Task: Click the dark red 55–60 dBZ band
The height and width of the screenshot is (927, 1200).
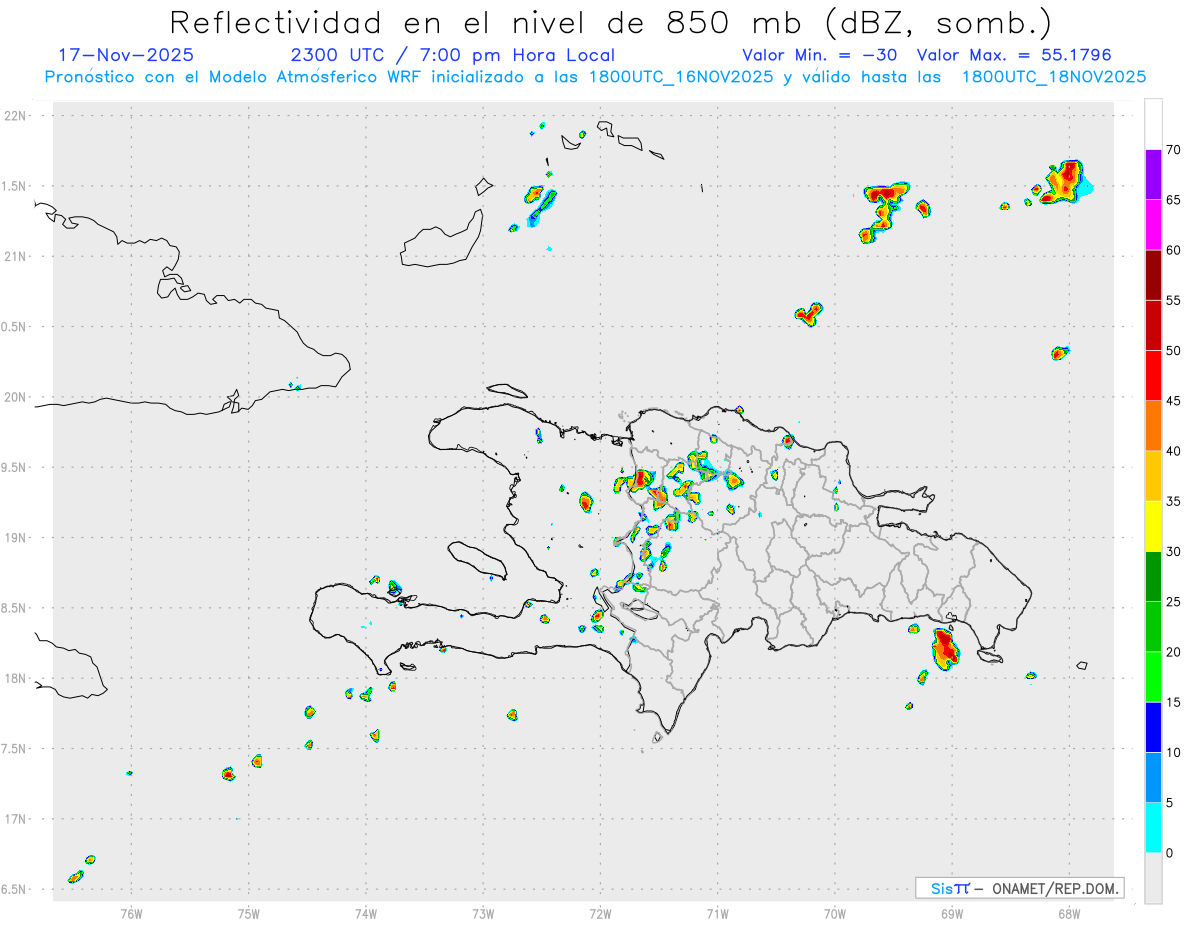Action: click(x=1153, y=275)
